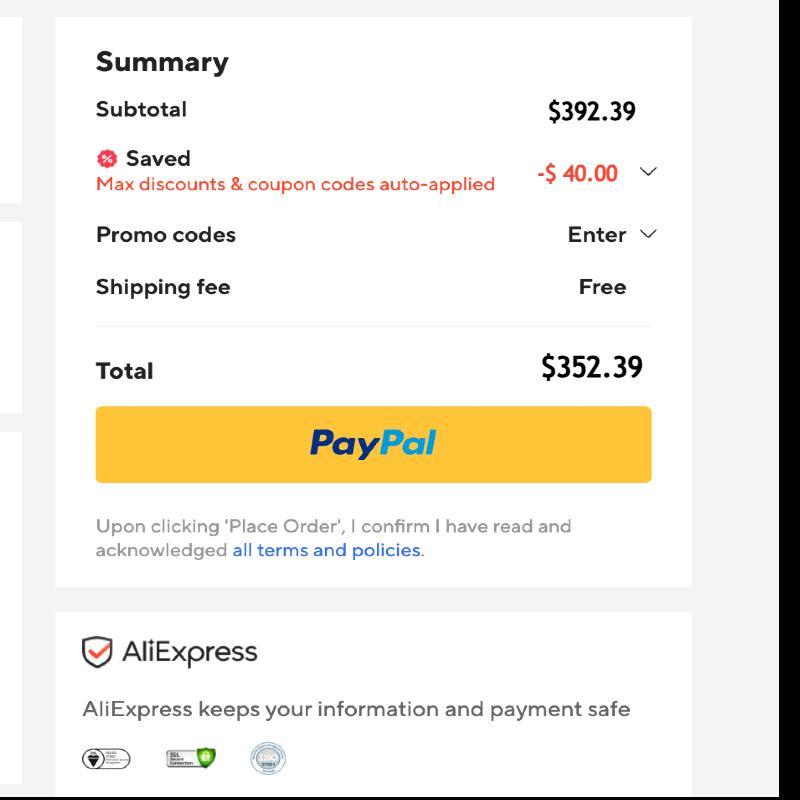Open the all terms and policies link
This screenshot has width=800, height=800.
tap(327, 550)
